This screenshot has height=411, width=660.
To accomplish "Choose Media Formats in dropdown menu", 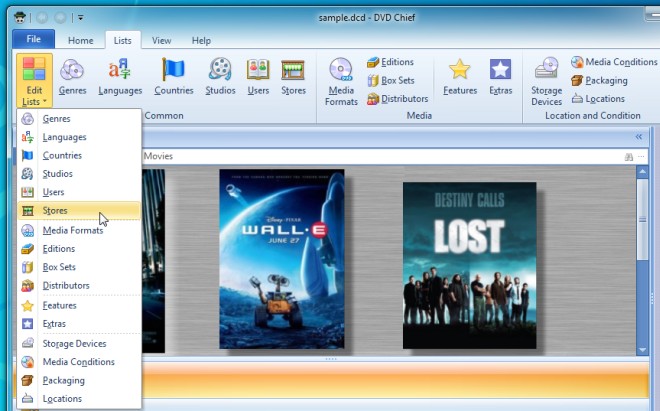I will coord(79,230).
